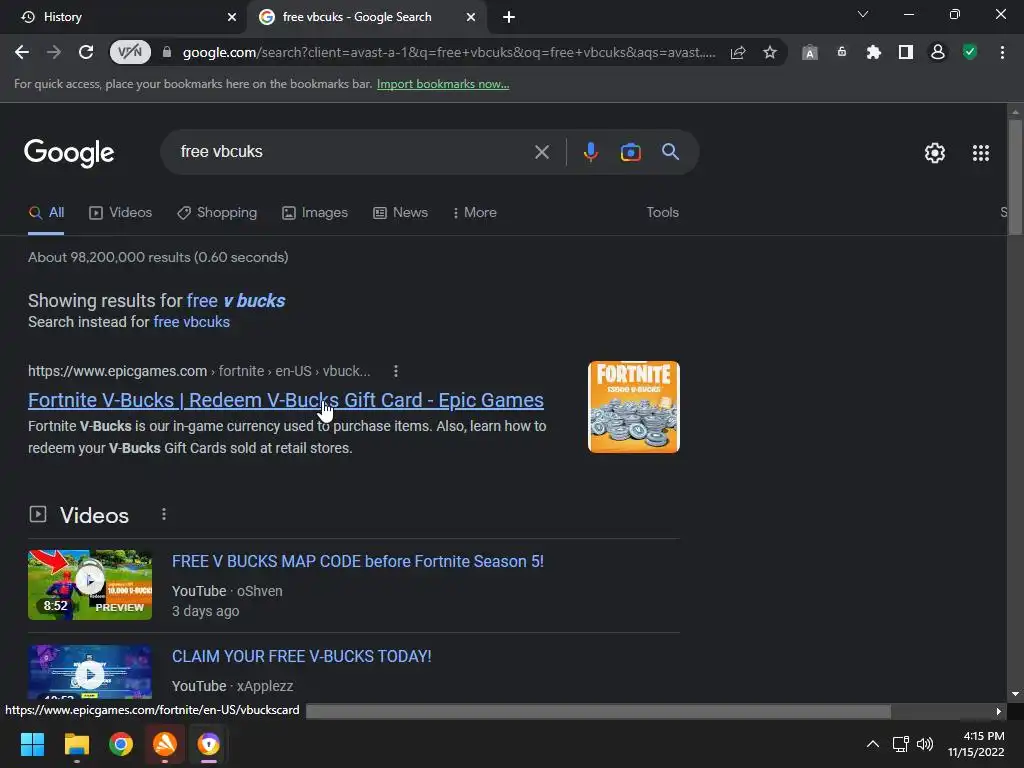Open Avast antivirus taskbar icon
This screenshot has width=1024, height=768.
point(165,744)
